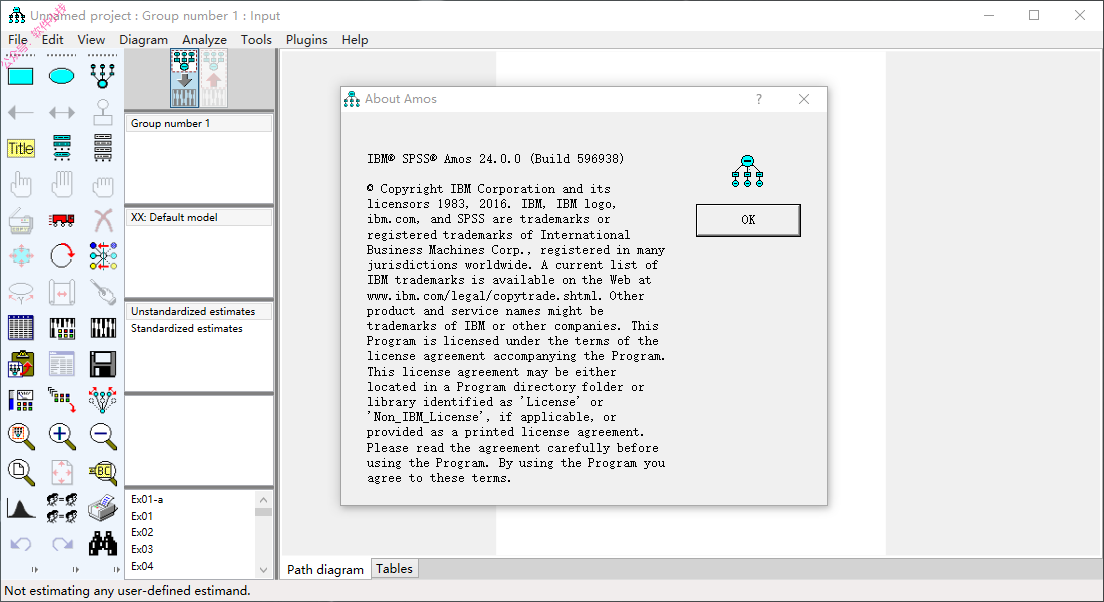Select XX: Default model in the models list
This screenshot has height=602, width=1104.
tap(199, 218)
